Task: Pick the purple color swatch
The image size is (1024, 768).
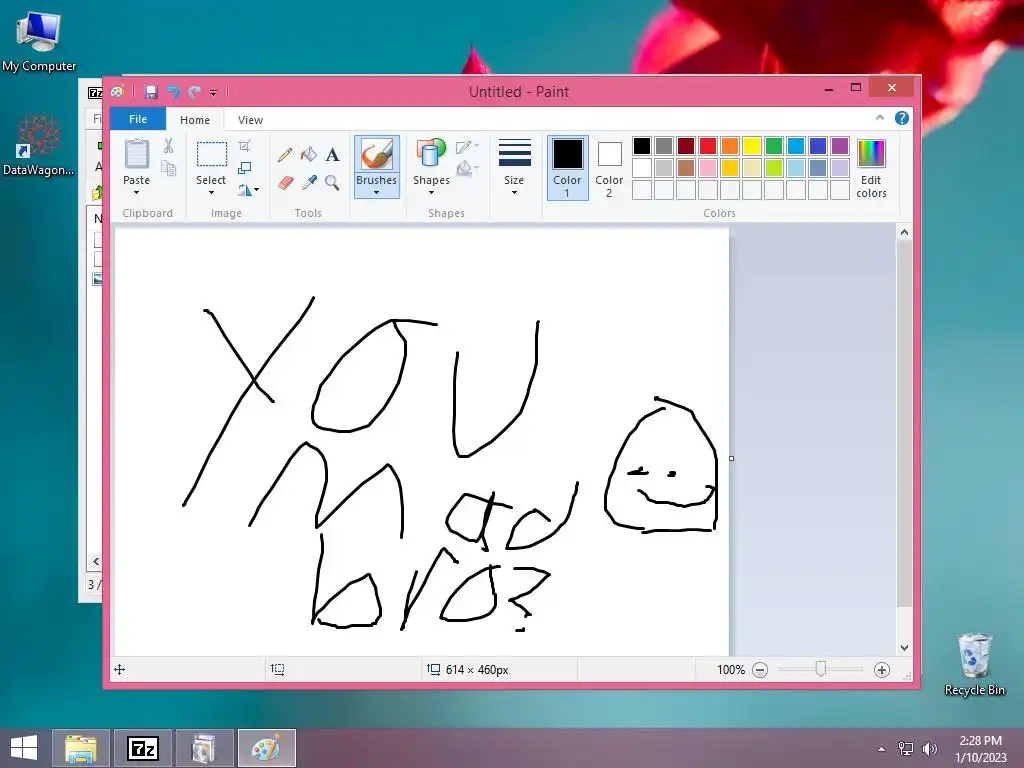Action: pyautogui.click(x=840, y=146)
